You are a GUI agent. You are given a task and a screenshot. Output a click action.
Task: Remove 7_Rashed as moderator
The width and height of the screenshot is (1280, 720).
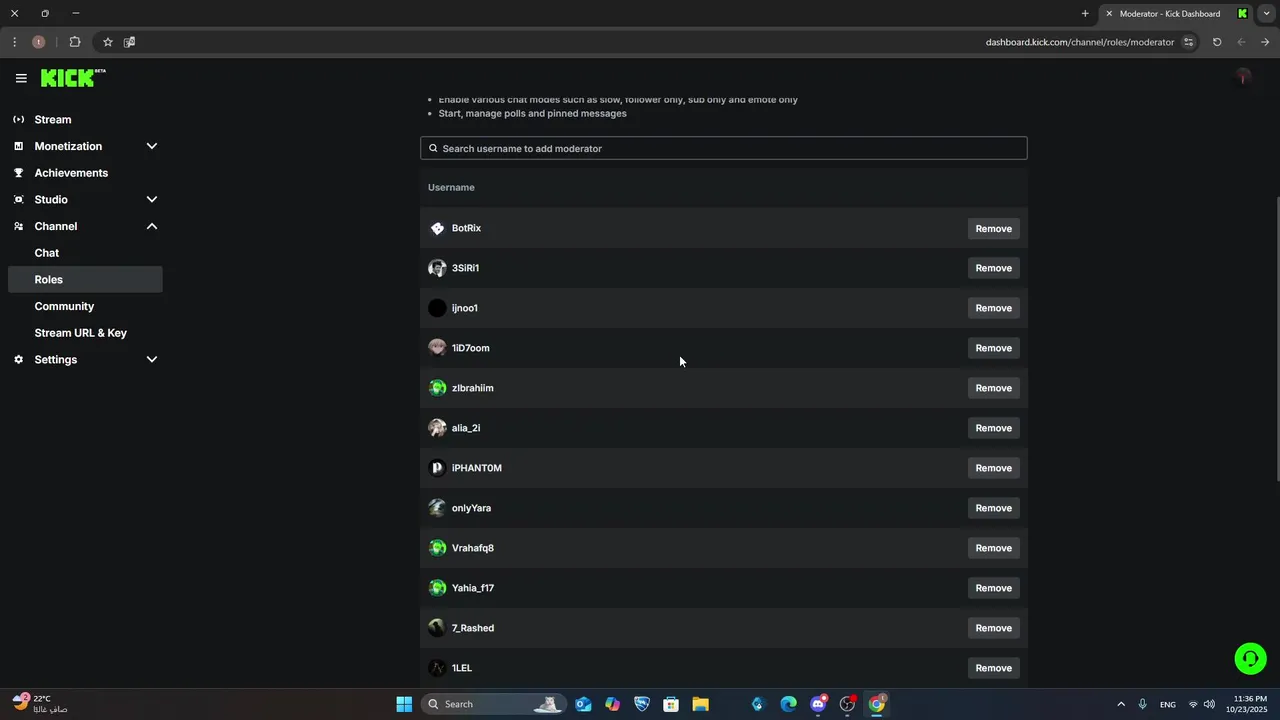(x=993, y=628)
